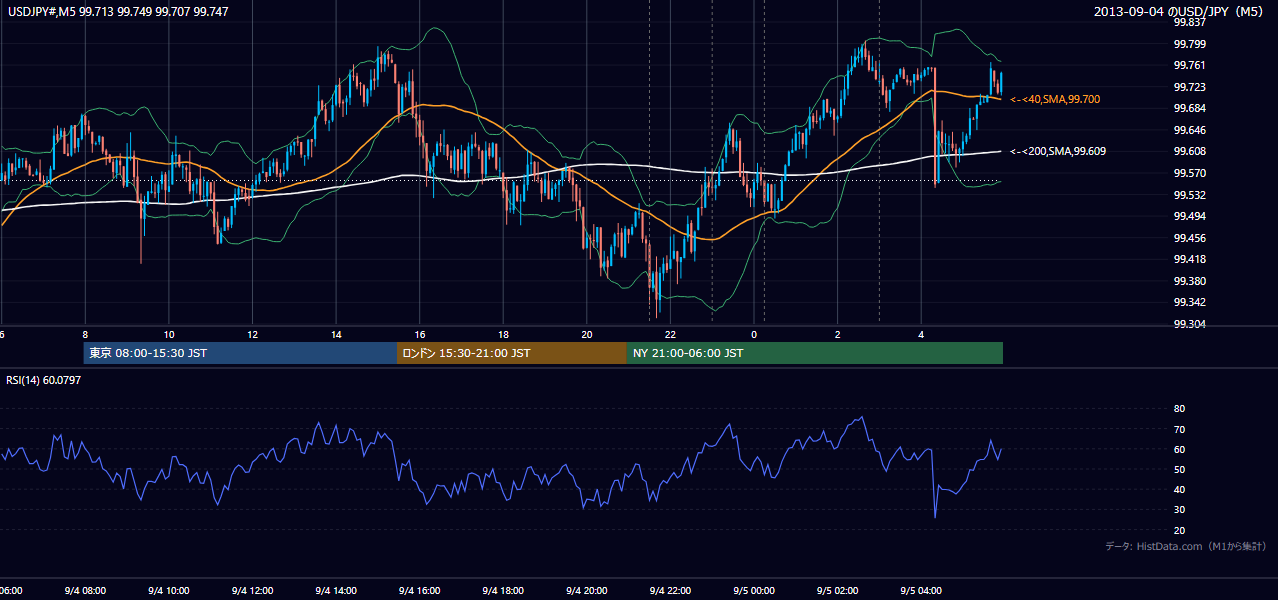Image resolution: width=1278 pixels, height=600 pixels.
Task: Click the 99.761 price axis label
Action: 1189,65
